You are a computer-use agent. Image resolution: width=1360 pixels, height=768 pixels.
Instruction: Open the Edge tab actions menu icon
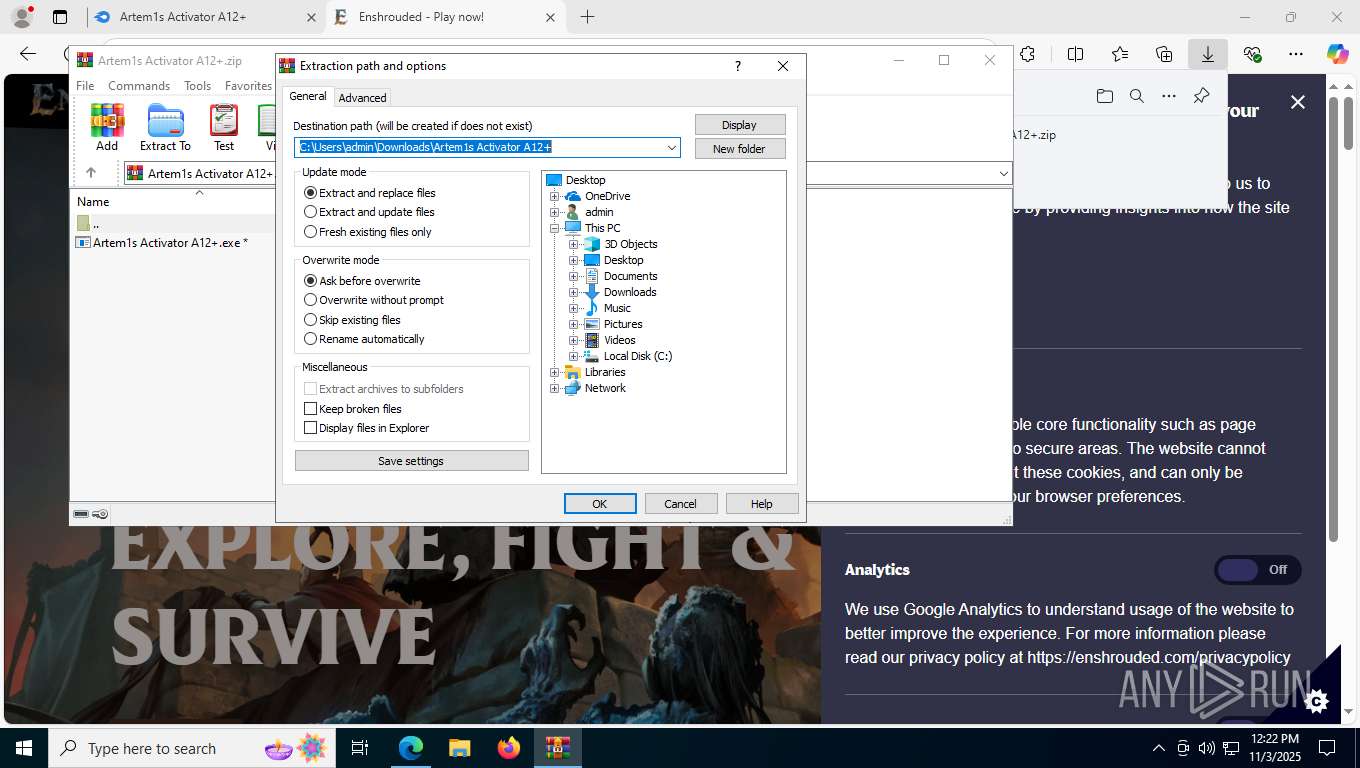[x=60, y=17]
